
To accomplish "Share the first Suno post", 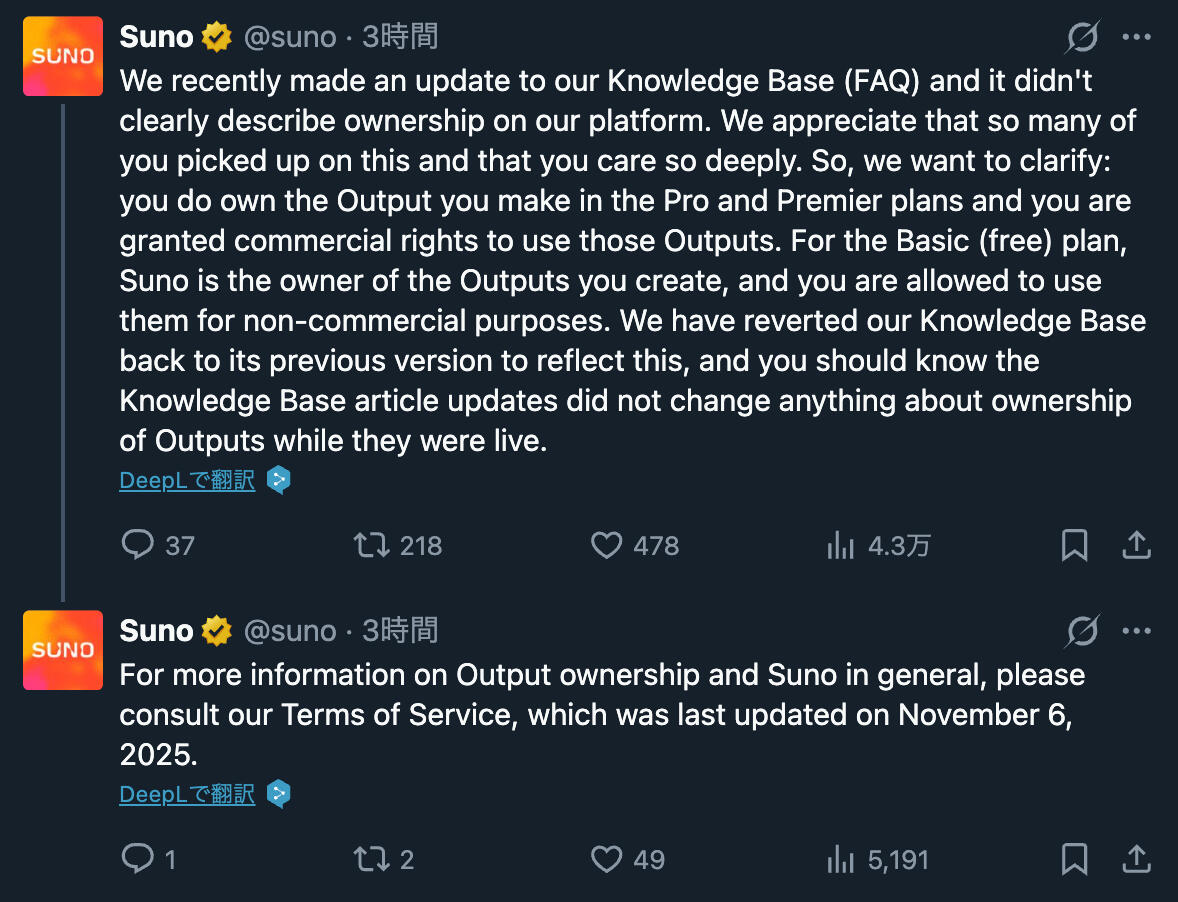I will [1136, 545].
